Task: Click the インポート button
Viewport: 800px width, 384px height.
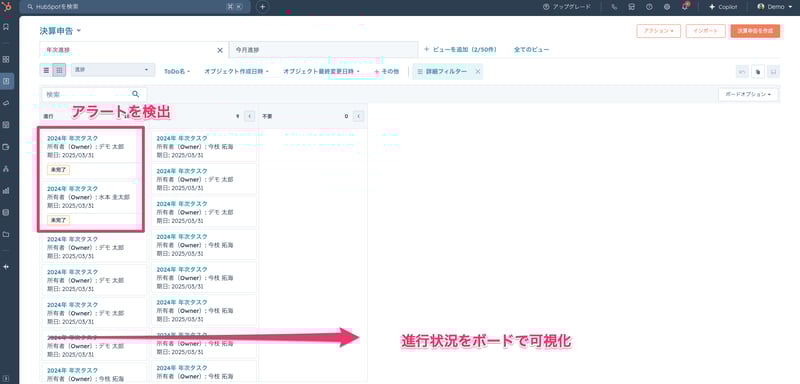Action: pyautogui.click(x=706, y=31)
